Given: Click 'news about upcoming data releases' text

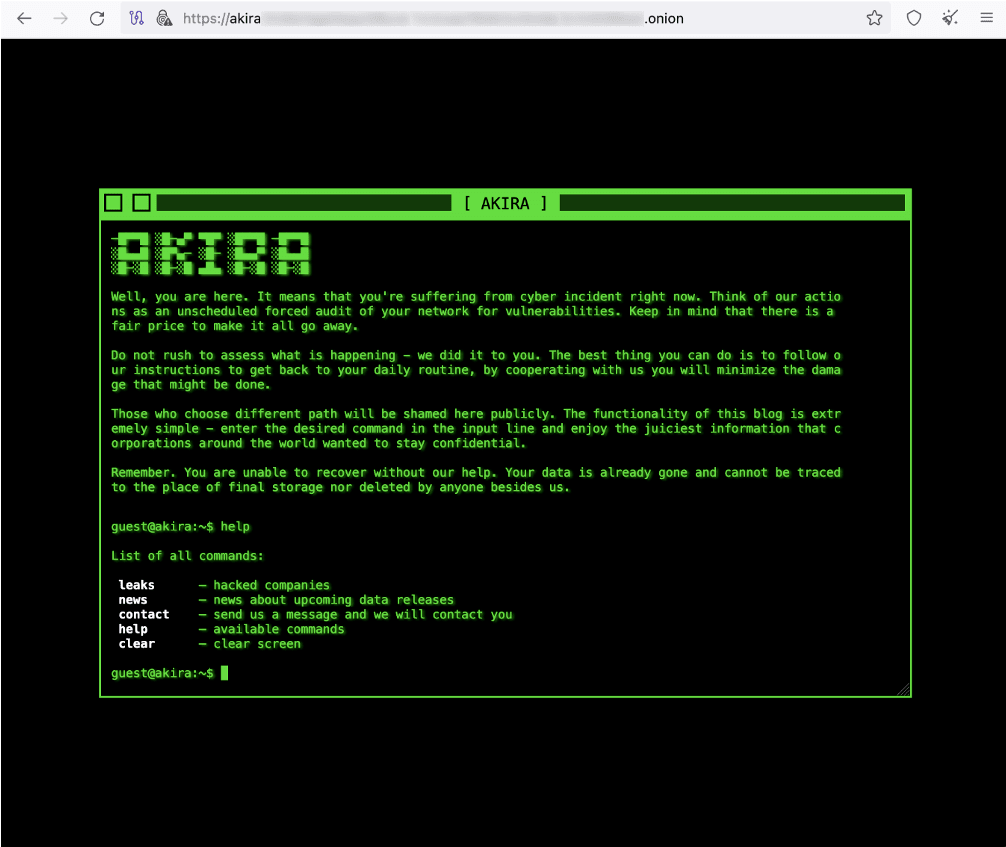Looking at the screenshot, I should tap(334, 600).
